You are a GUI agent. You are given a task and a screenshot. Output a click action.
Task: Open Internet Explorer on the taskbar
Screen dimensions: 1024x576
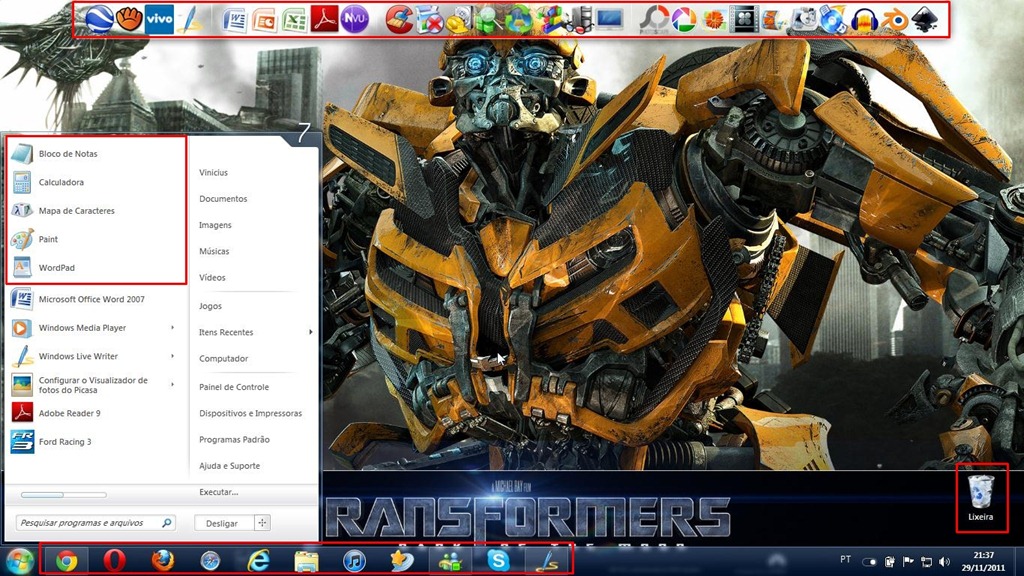[x=259, y=561]
